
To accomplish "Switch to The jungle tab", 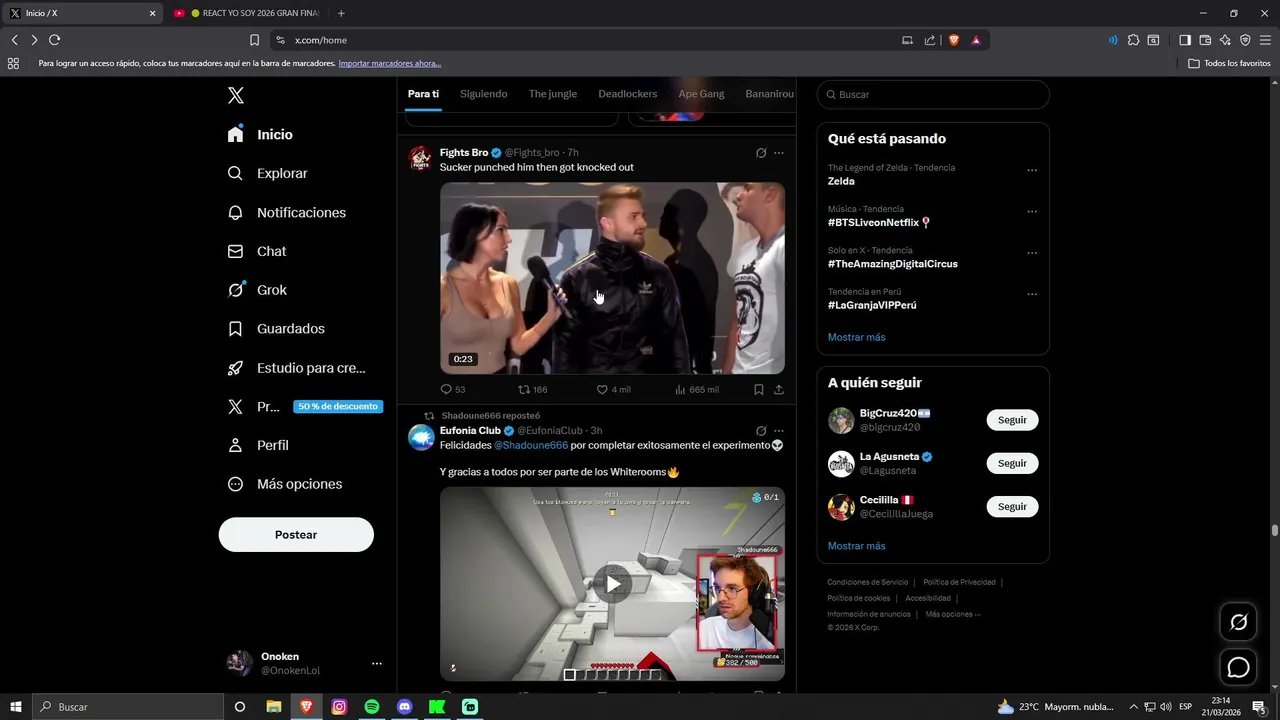I will [x=553, y=94].
